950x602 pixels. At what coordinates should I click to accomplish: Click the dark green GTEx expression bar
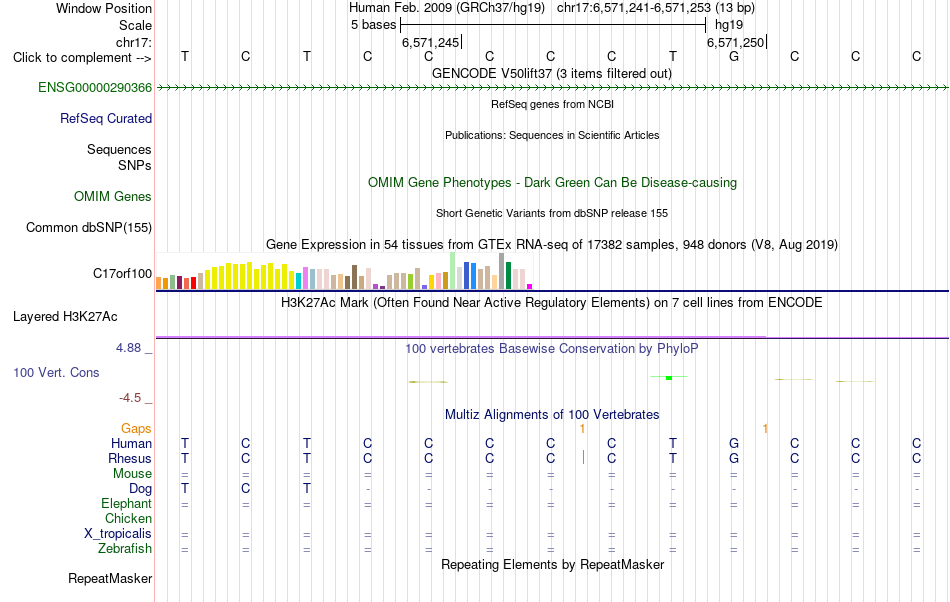tap(508, 276)
